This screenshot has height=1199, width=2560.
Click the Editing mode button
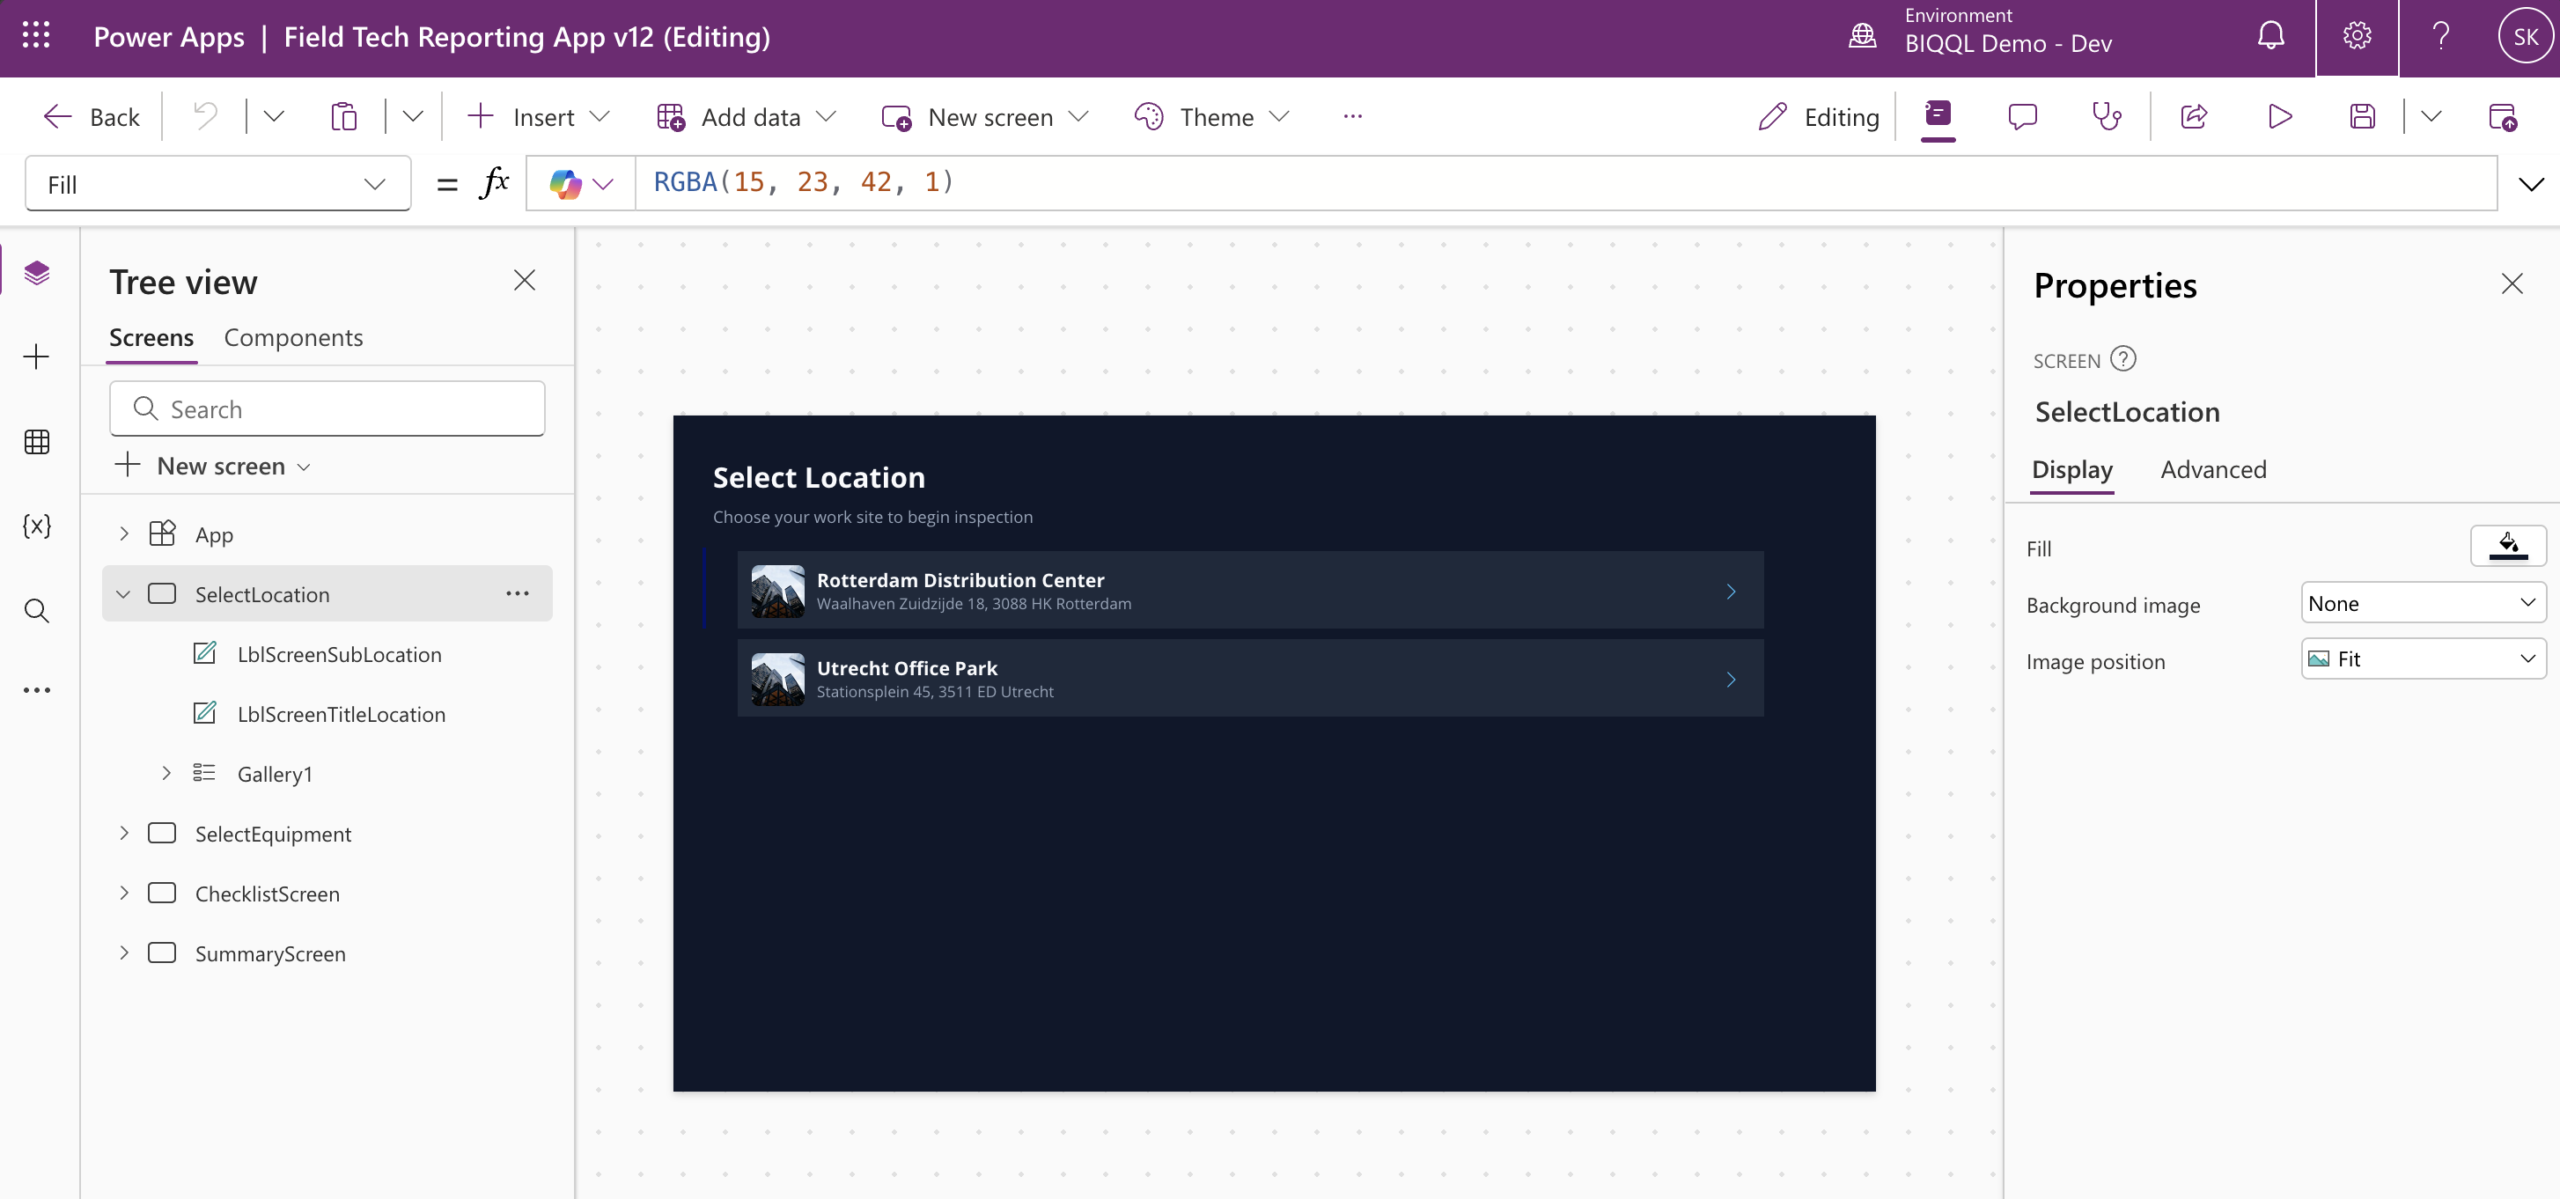1819,117
